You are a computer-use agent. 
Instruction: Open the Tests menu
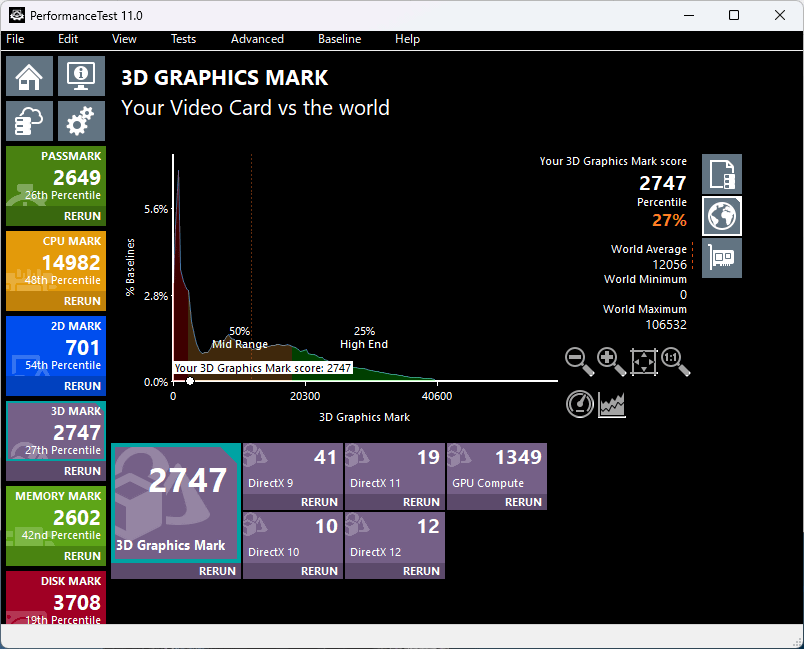[183, 39]
